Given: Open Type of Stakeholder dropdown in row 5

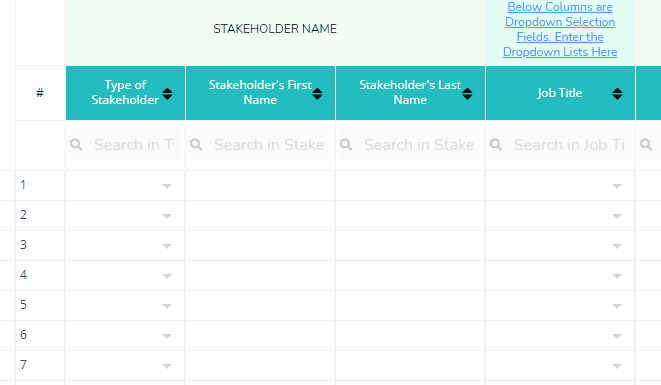Looking at the screenshot, I should pos(167,306).
